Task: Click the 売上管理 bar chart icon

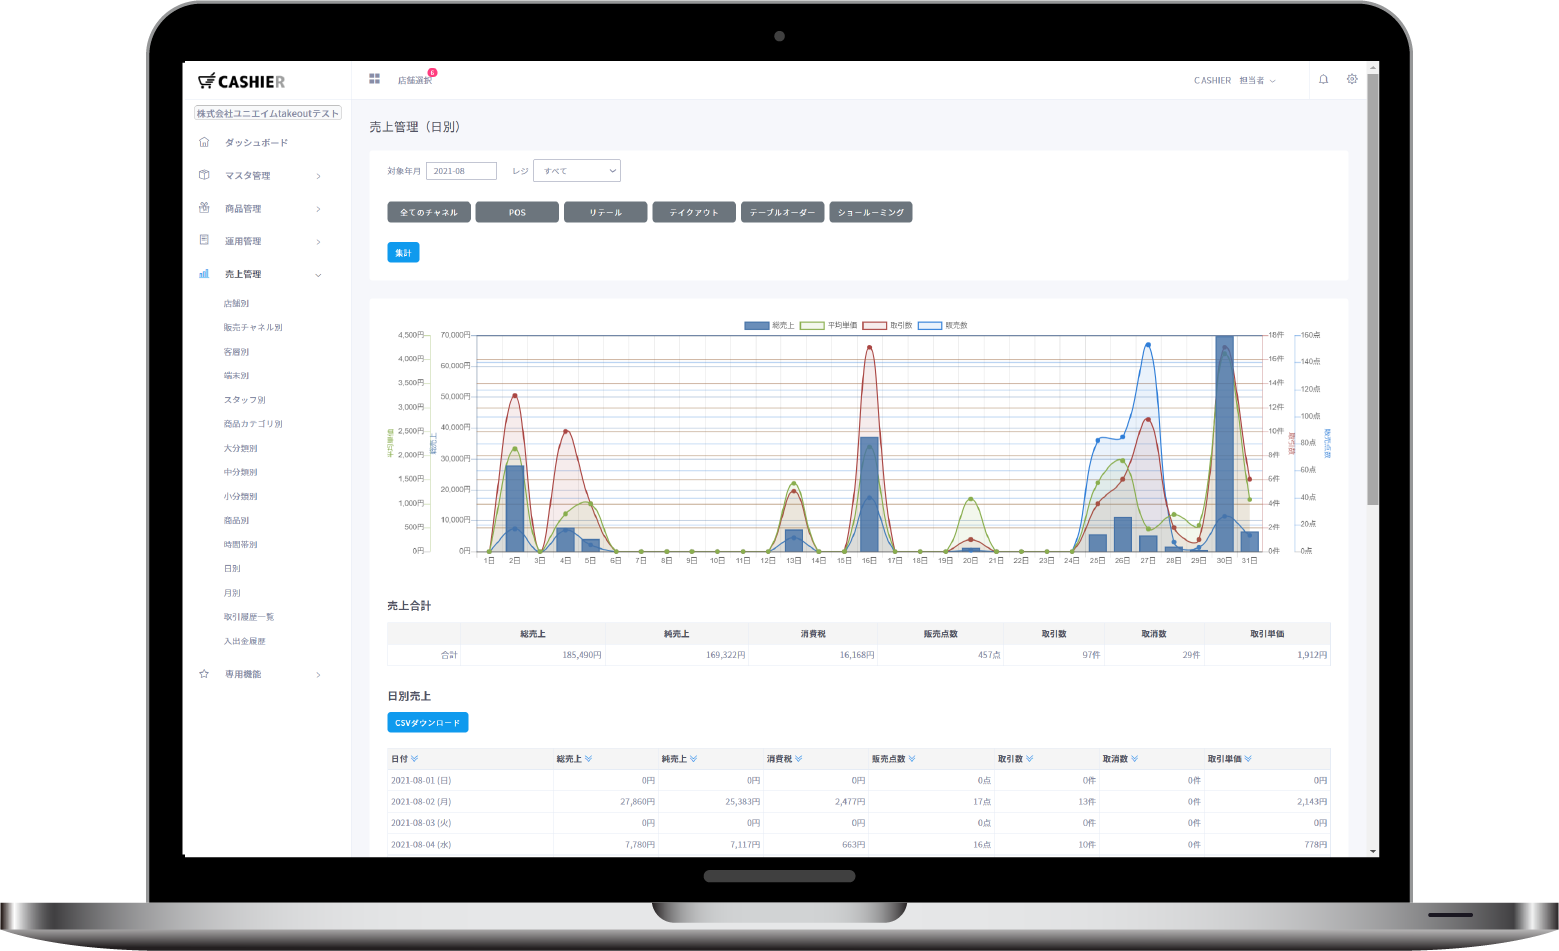Action: click(204, 273)
